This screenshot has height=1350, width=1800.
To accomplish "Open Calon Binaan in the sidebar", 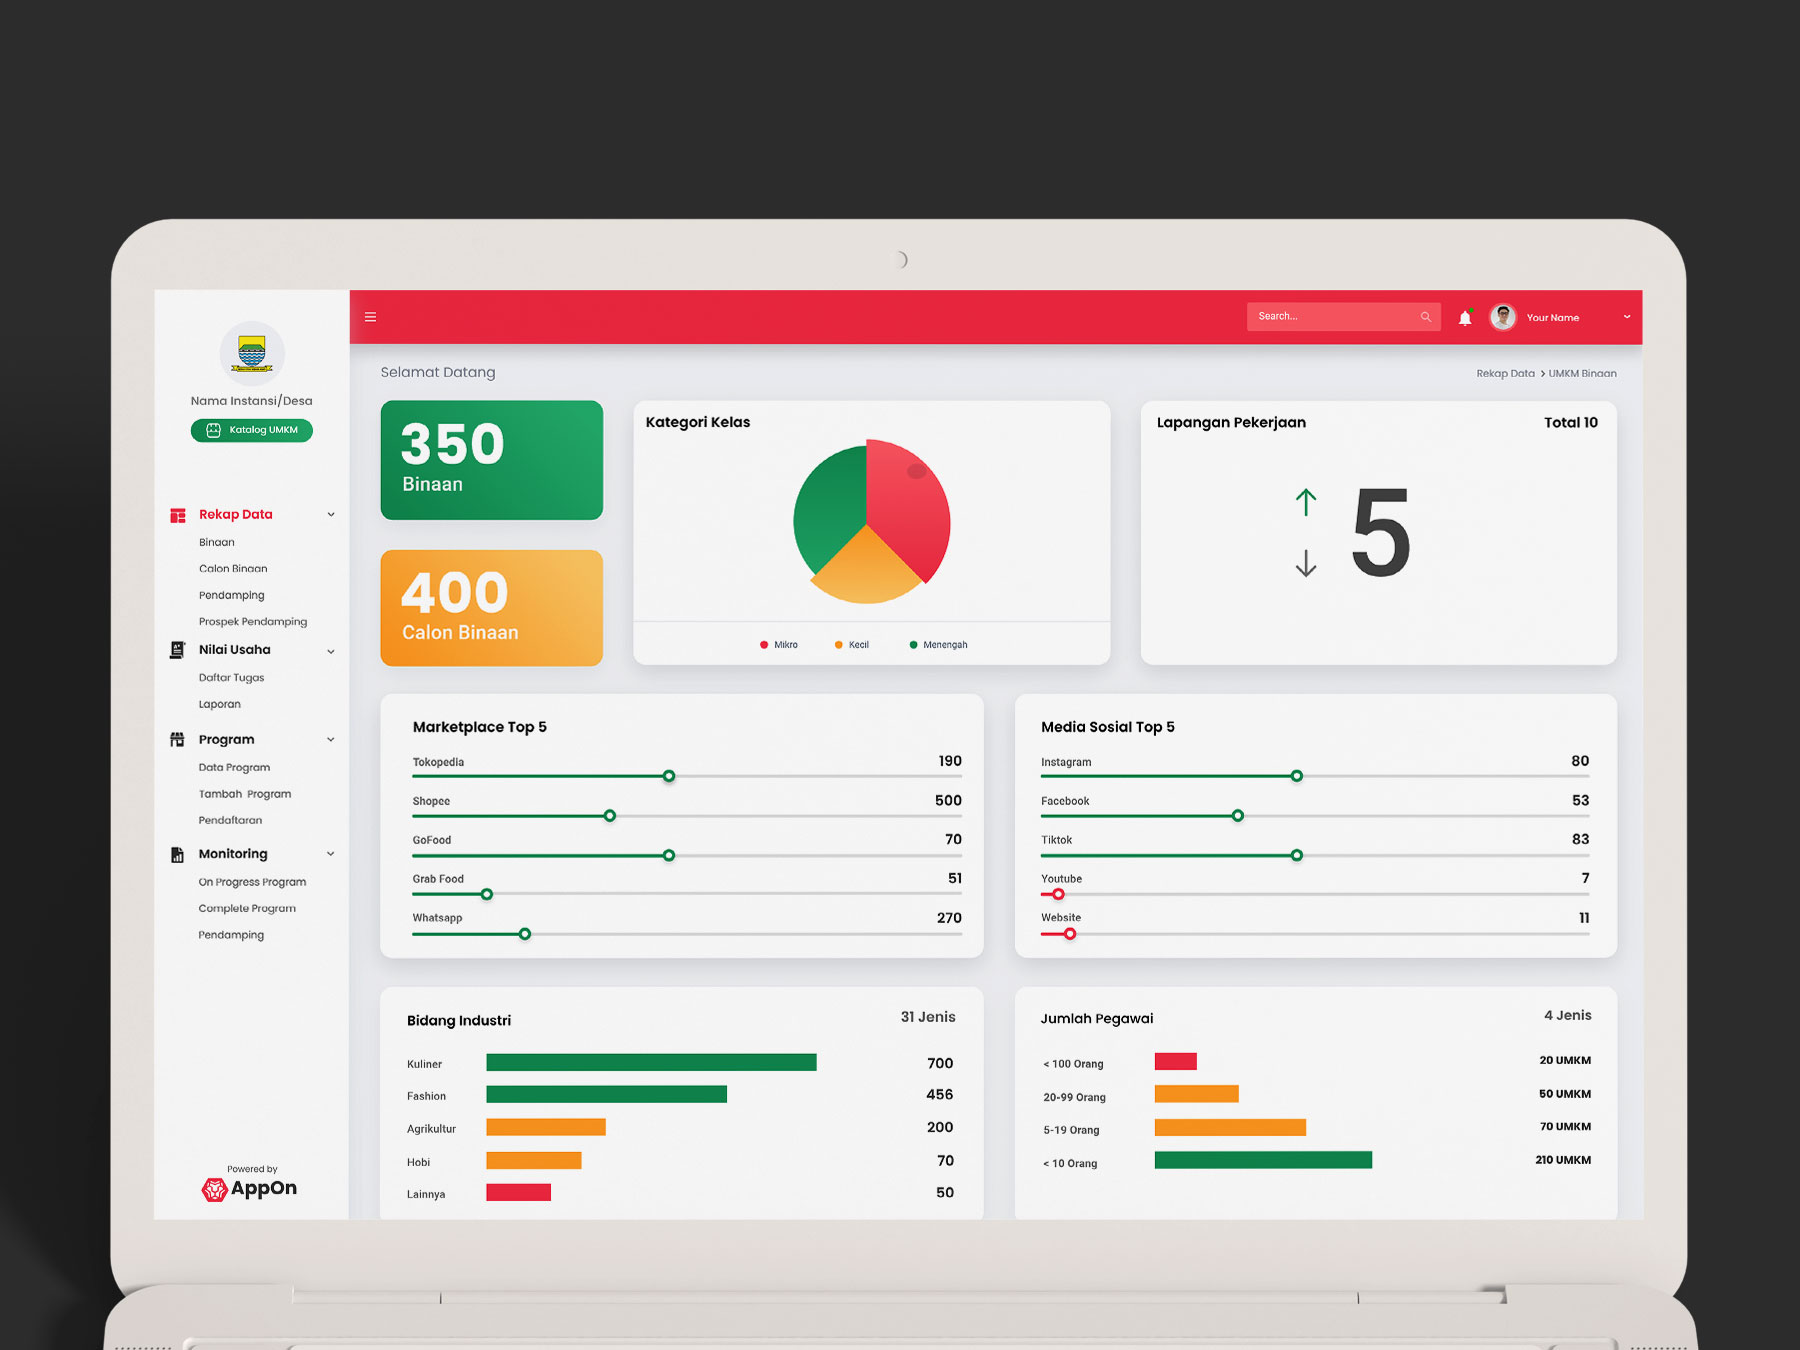I will coord(233,569).
